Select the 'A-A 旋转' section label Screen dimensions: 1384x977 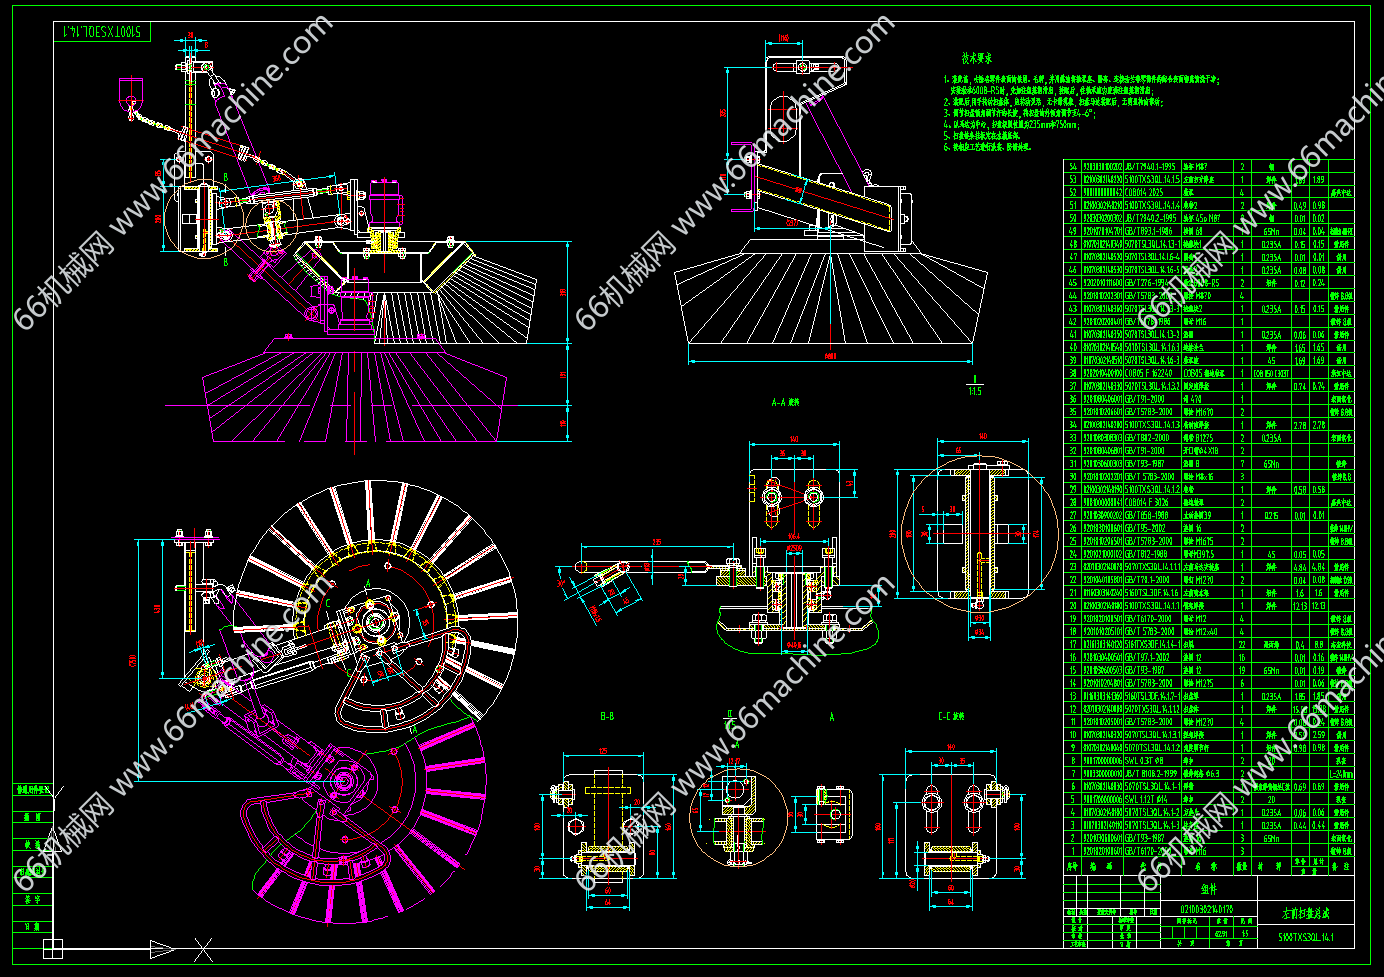[x=786, y=402]
